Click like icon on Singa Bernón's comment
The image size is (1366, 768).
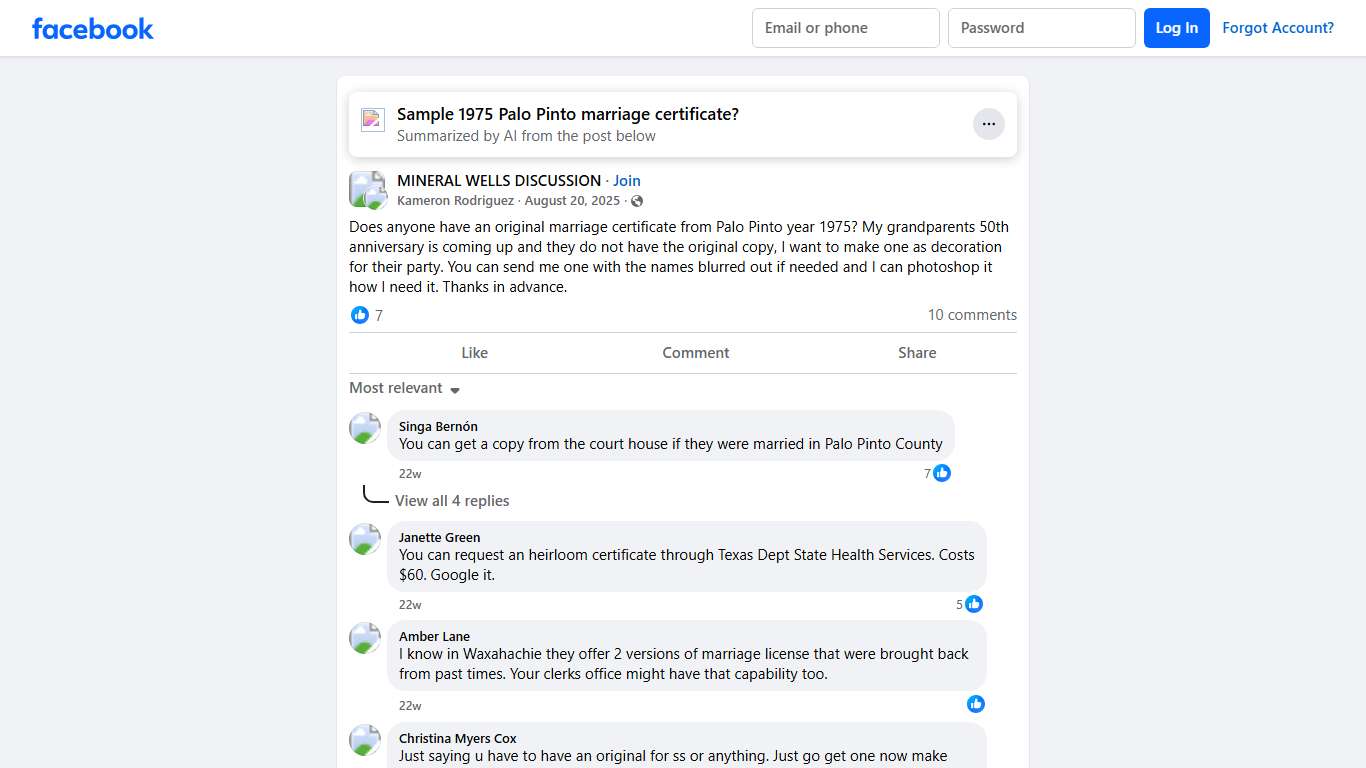tap(942, 473)
